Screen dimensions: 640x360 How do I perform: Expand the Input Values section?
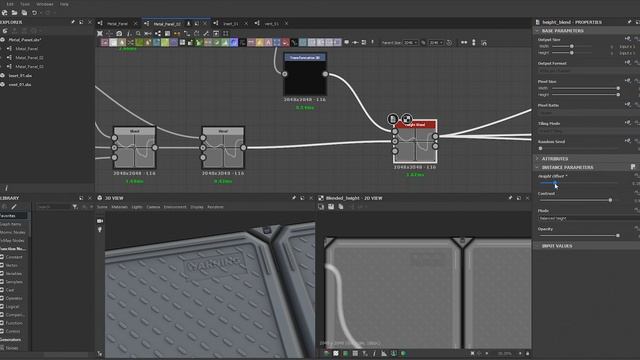[538, 246]
